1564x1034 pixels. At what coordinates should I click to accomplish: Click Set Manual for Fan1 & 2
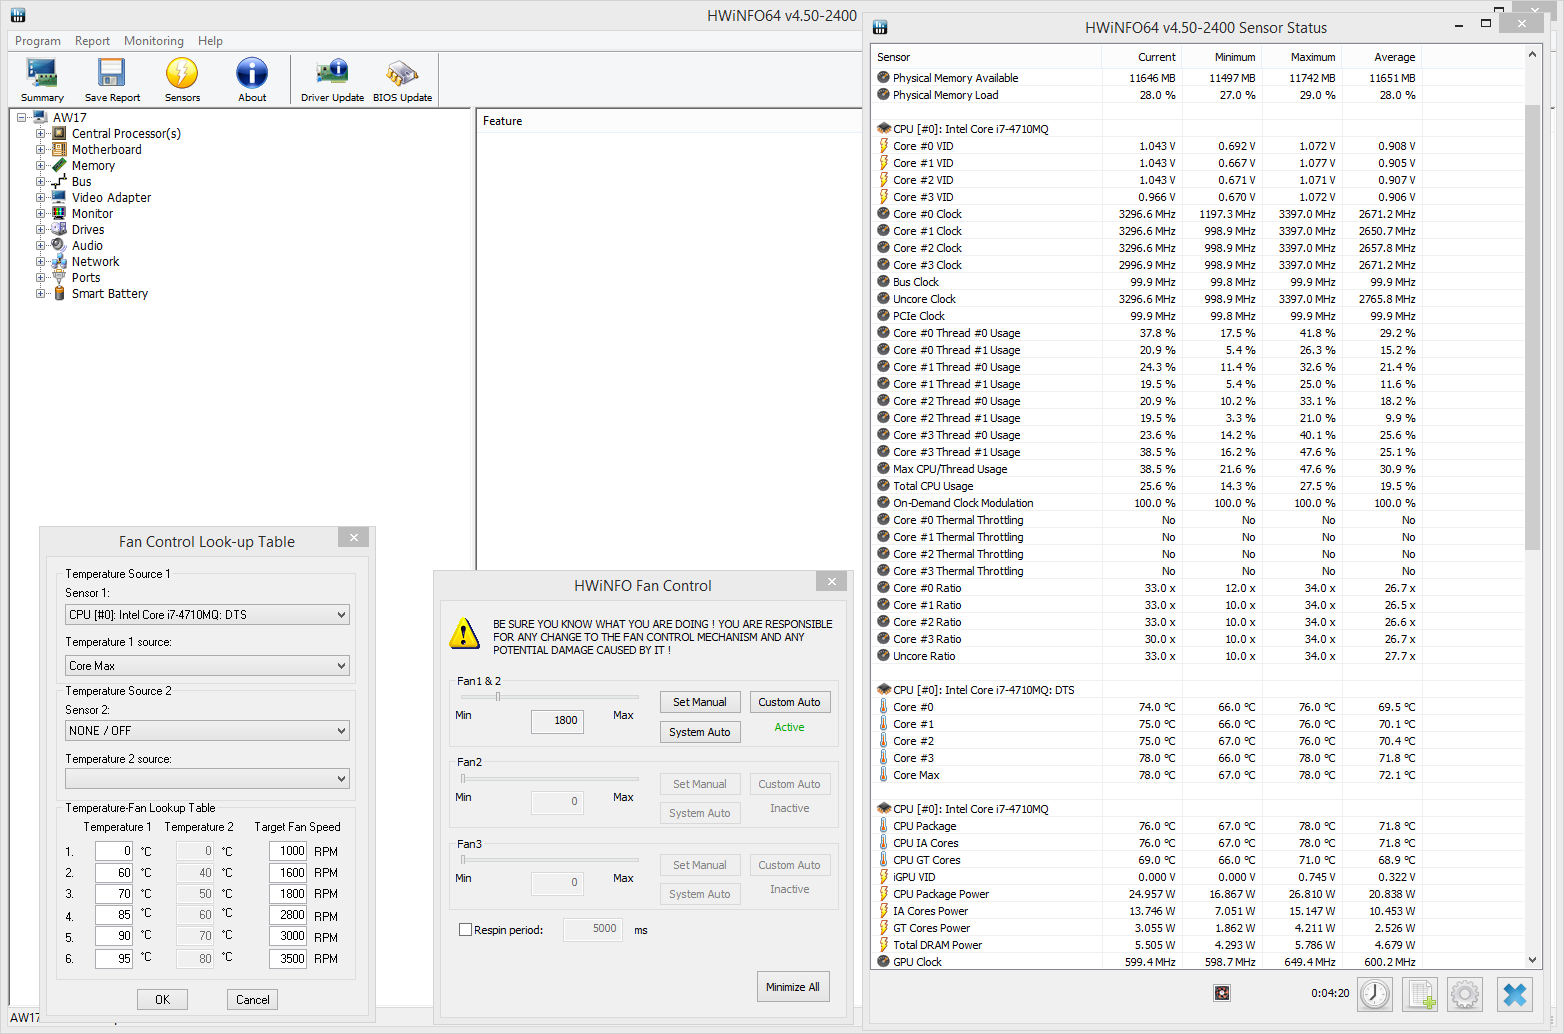tap(700, 702)
